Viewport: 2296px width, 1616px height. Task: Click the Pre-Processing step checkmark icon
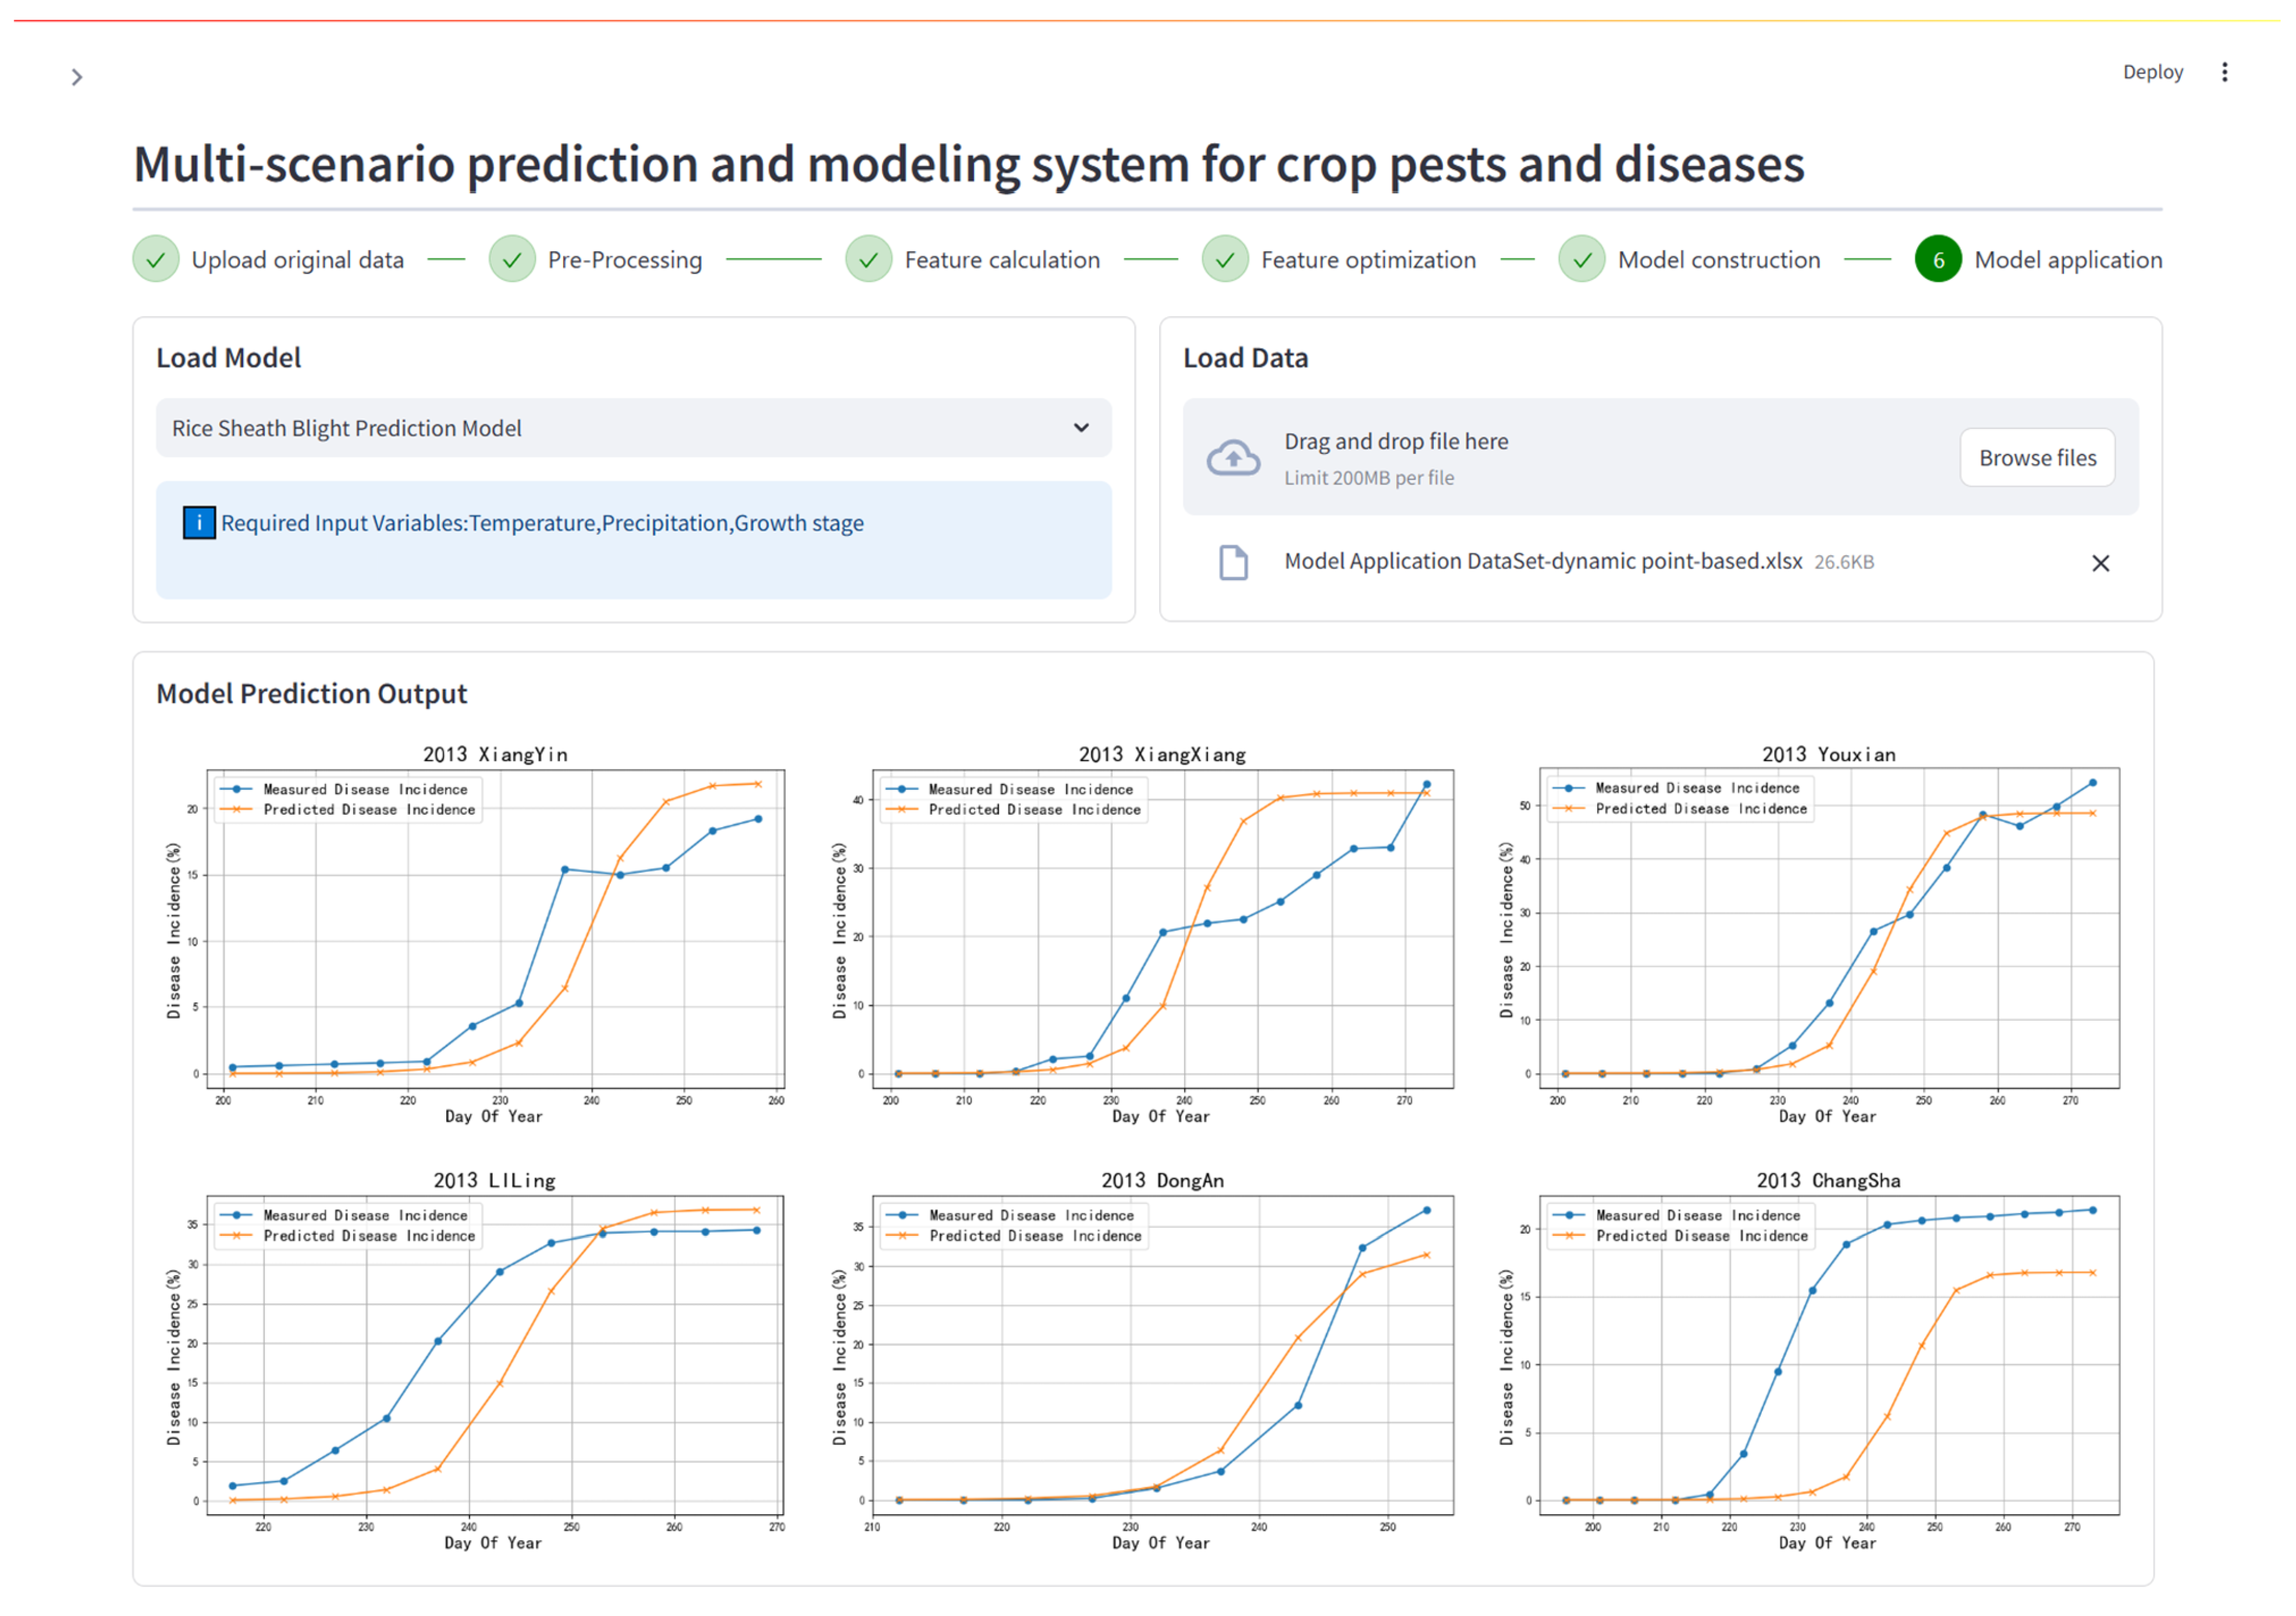(x=512, y=260)
